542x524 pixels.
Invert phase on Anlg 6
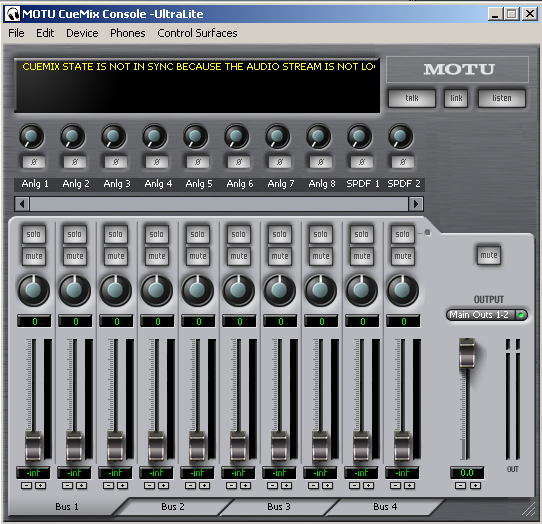pos(239,162)
